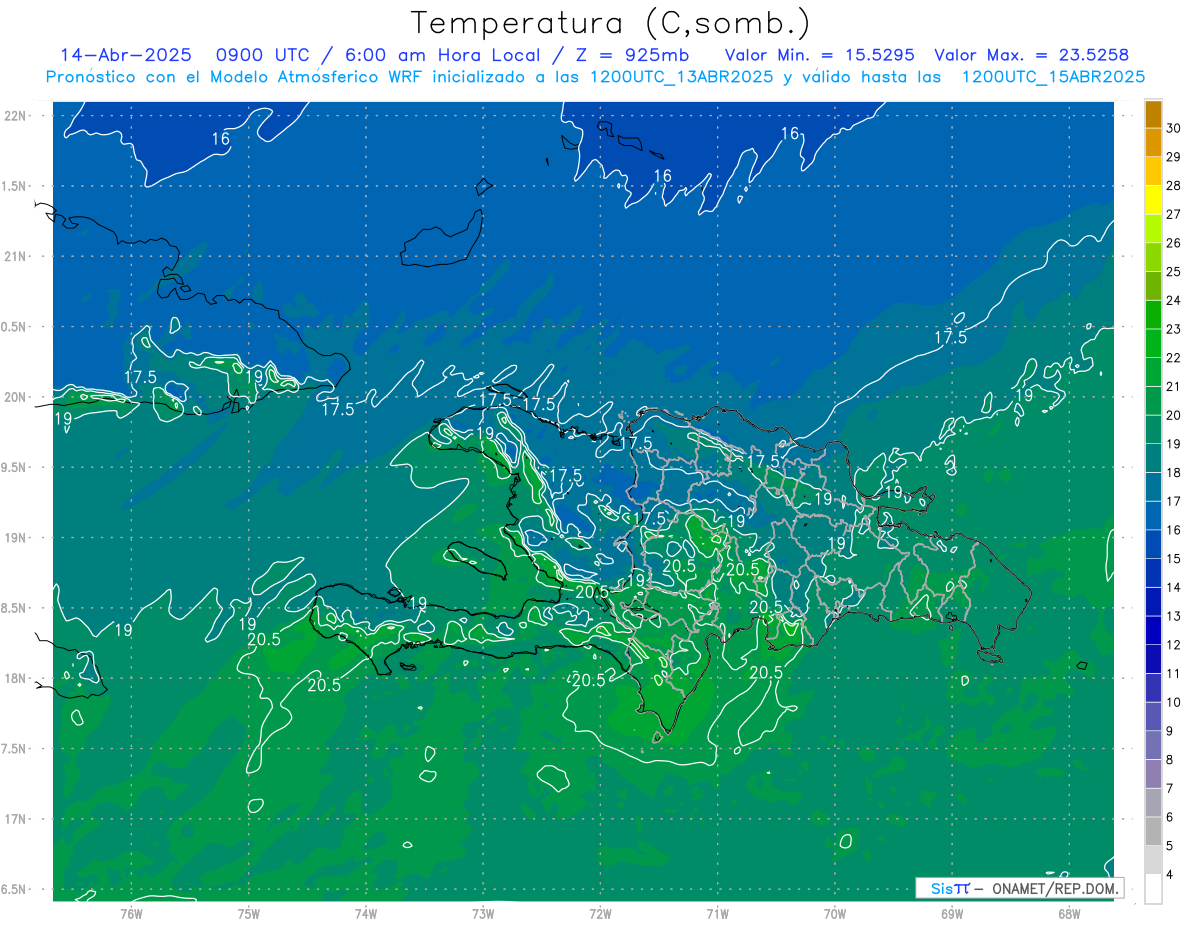
Task: Click the color bar legend value "25"
Action: tap(1174, 272)
